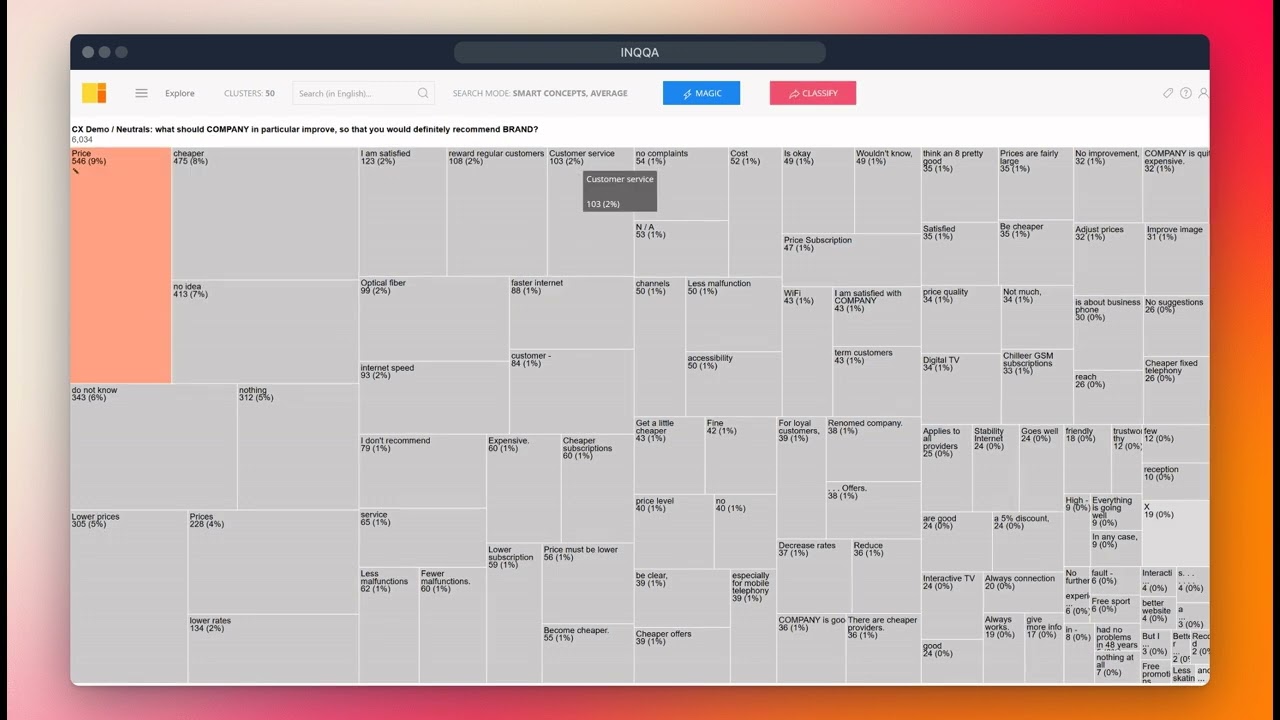Select the nothing 312 (5%) cluster
This screenshot has width=1280, height=720.
298,446
